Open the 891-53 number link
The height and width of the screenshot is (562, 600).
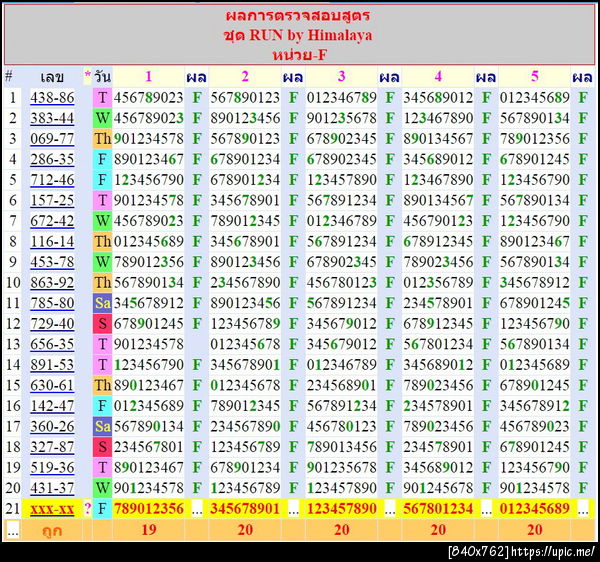(x=52, y=365)
